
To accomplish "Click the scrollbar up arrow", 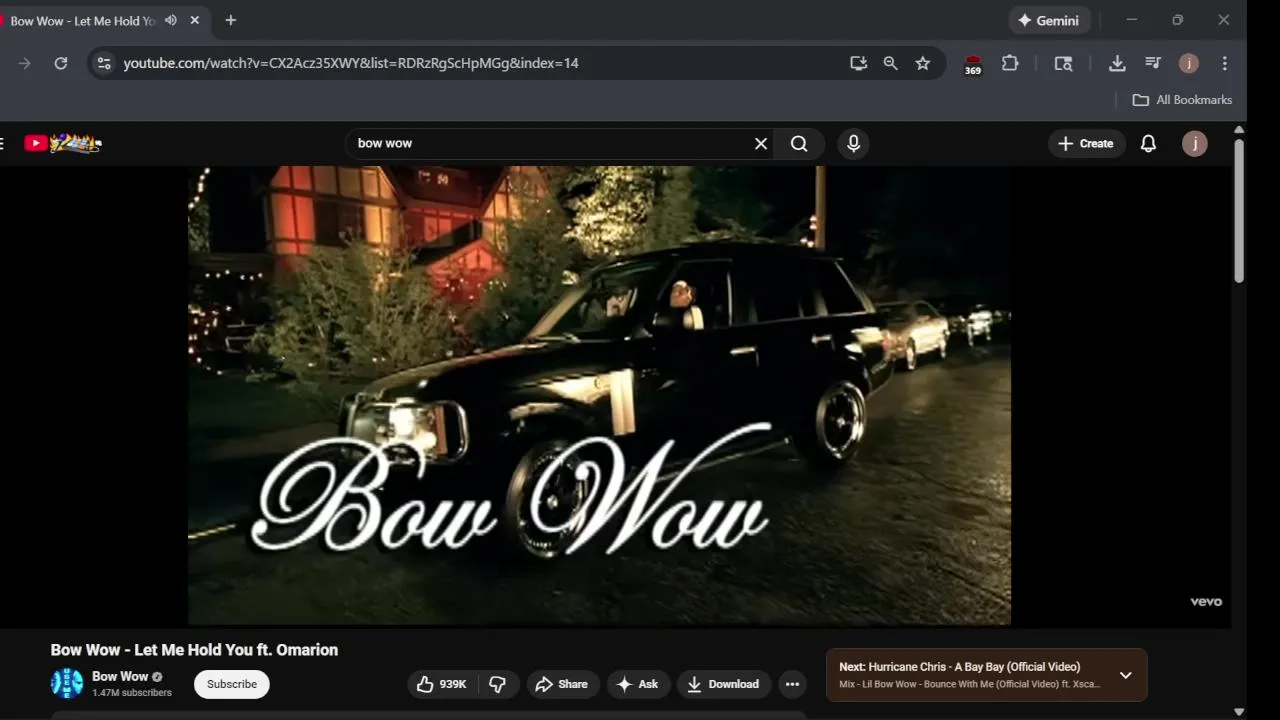I will point(1239,130).
